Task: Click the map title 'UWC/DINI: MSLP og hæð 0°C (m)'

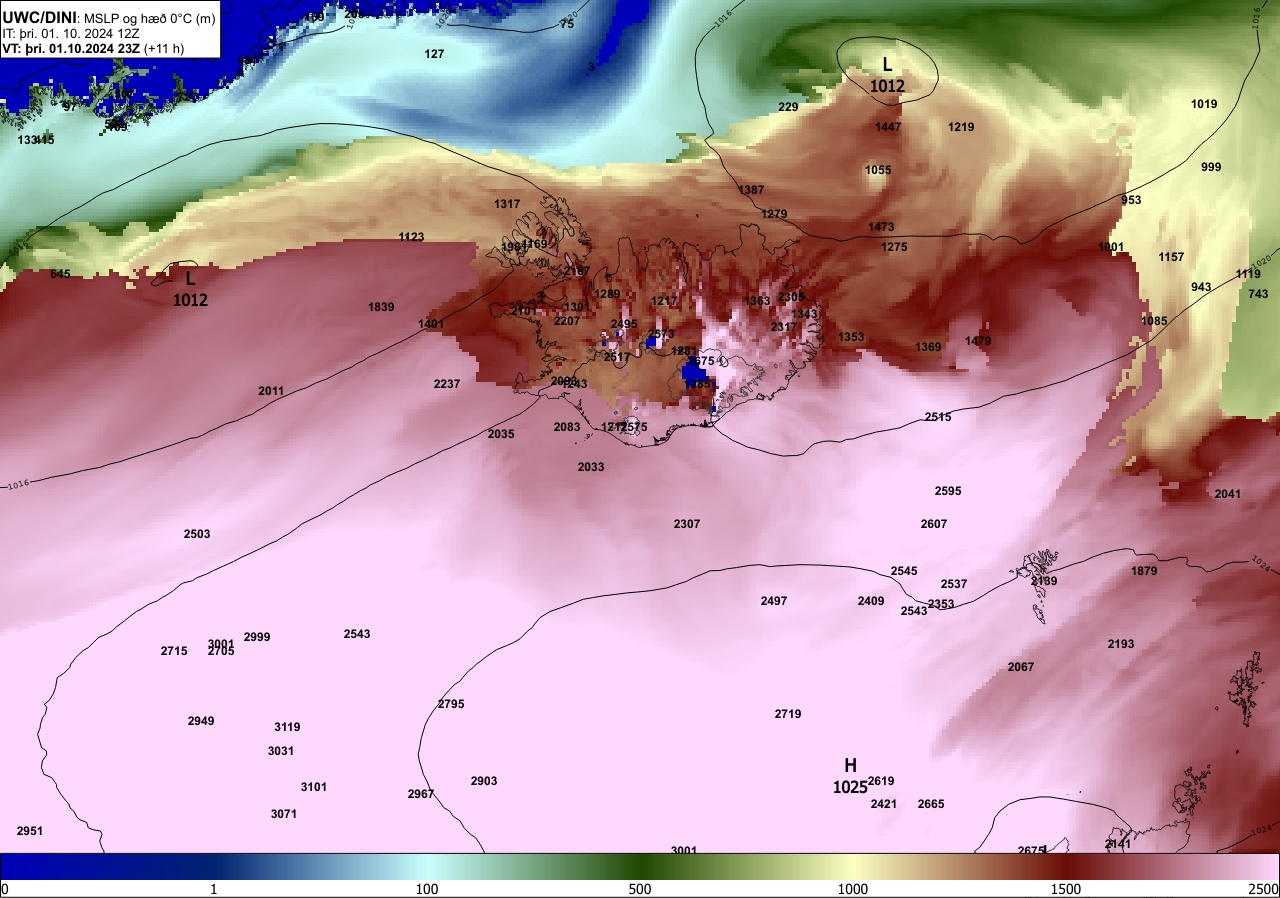Action: pyautogui.click(x=108, y=17)
